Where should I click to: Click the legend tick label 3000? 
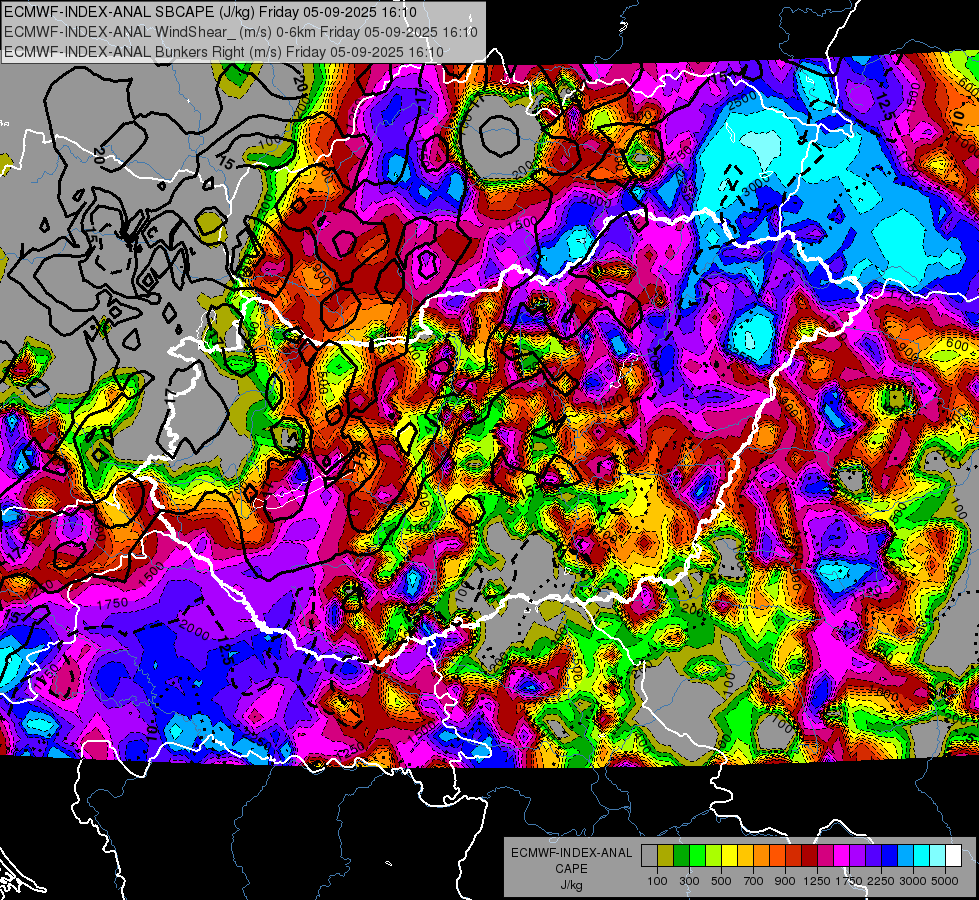(x=913, y=881)
